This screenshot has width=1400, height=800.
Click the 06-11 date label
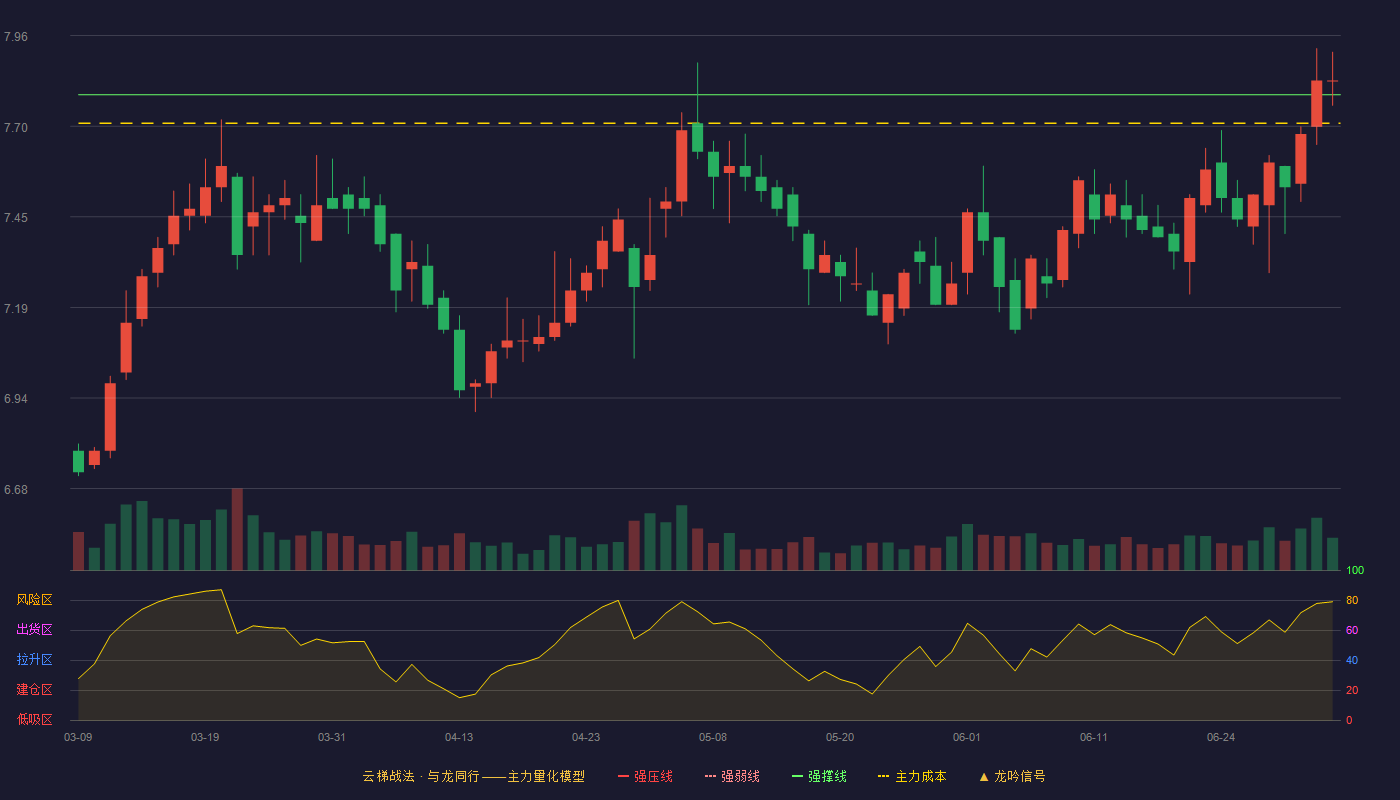pyautogui.click(x=1094, y=737)
